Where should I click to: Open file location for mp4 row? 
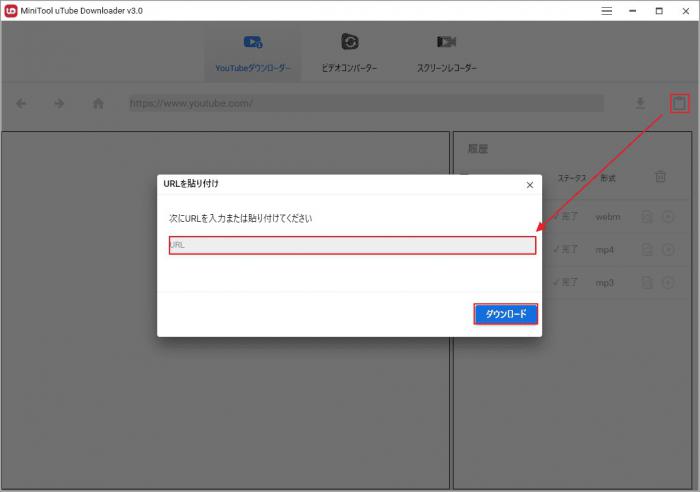(x=647, y=250)
